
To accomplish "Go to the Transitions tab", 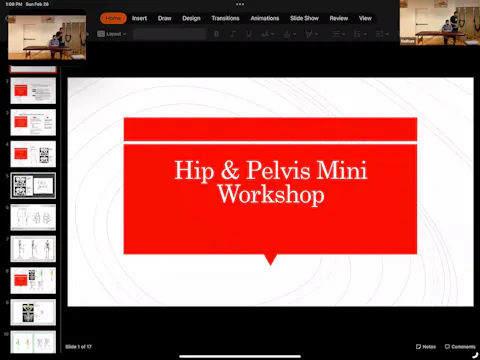I will (x=225, y=18).
